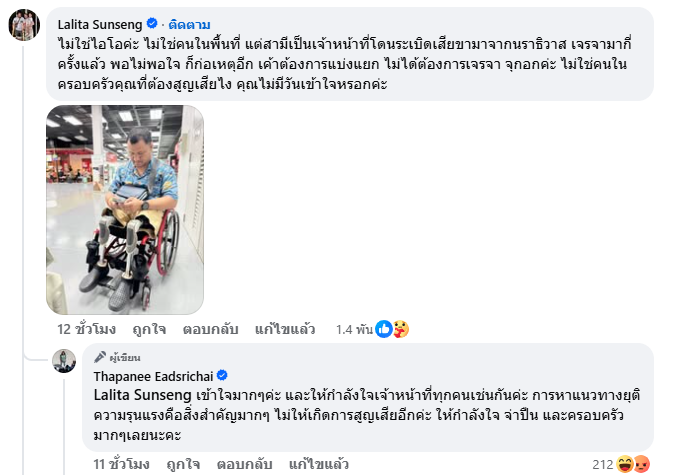This screenshot has width=688, height=475.
Task: Click the laughing haha reaction emoji
Action: point(624,464)
